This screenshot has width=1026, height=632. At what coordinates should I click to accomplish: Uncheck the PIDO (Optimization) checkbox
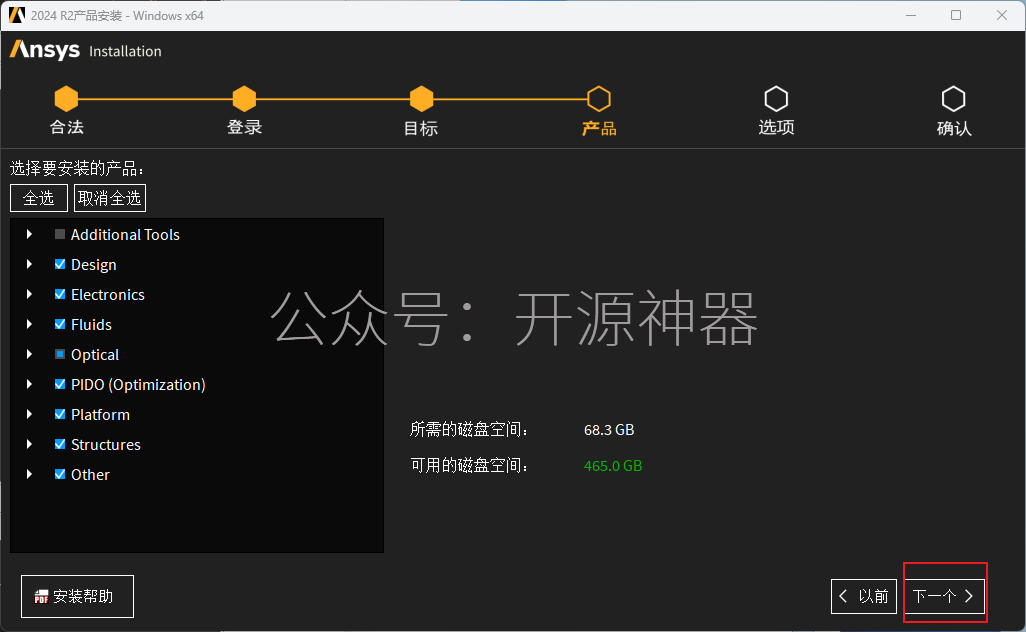pos(60,384)
